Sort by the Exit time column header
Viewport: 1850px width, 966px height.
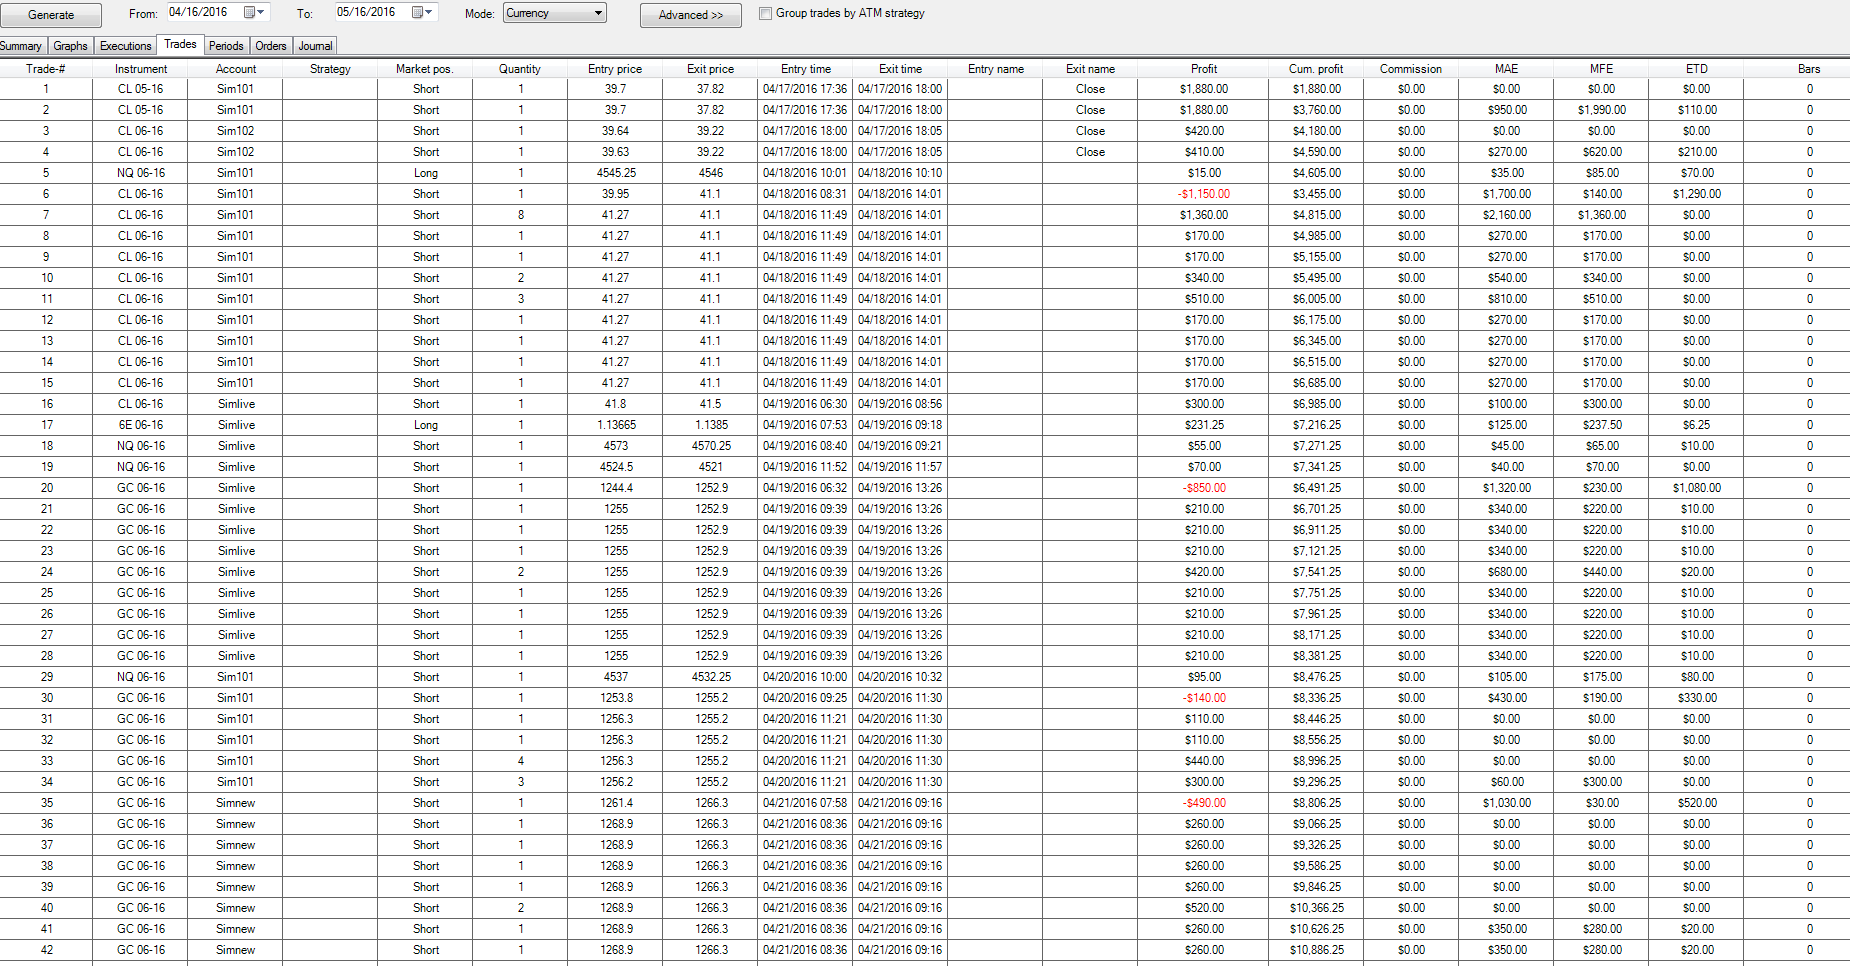point(900,69)
